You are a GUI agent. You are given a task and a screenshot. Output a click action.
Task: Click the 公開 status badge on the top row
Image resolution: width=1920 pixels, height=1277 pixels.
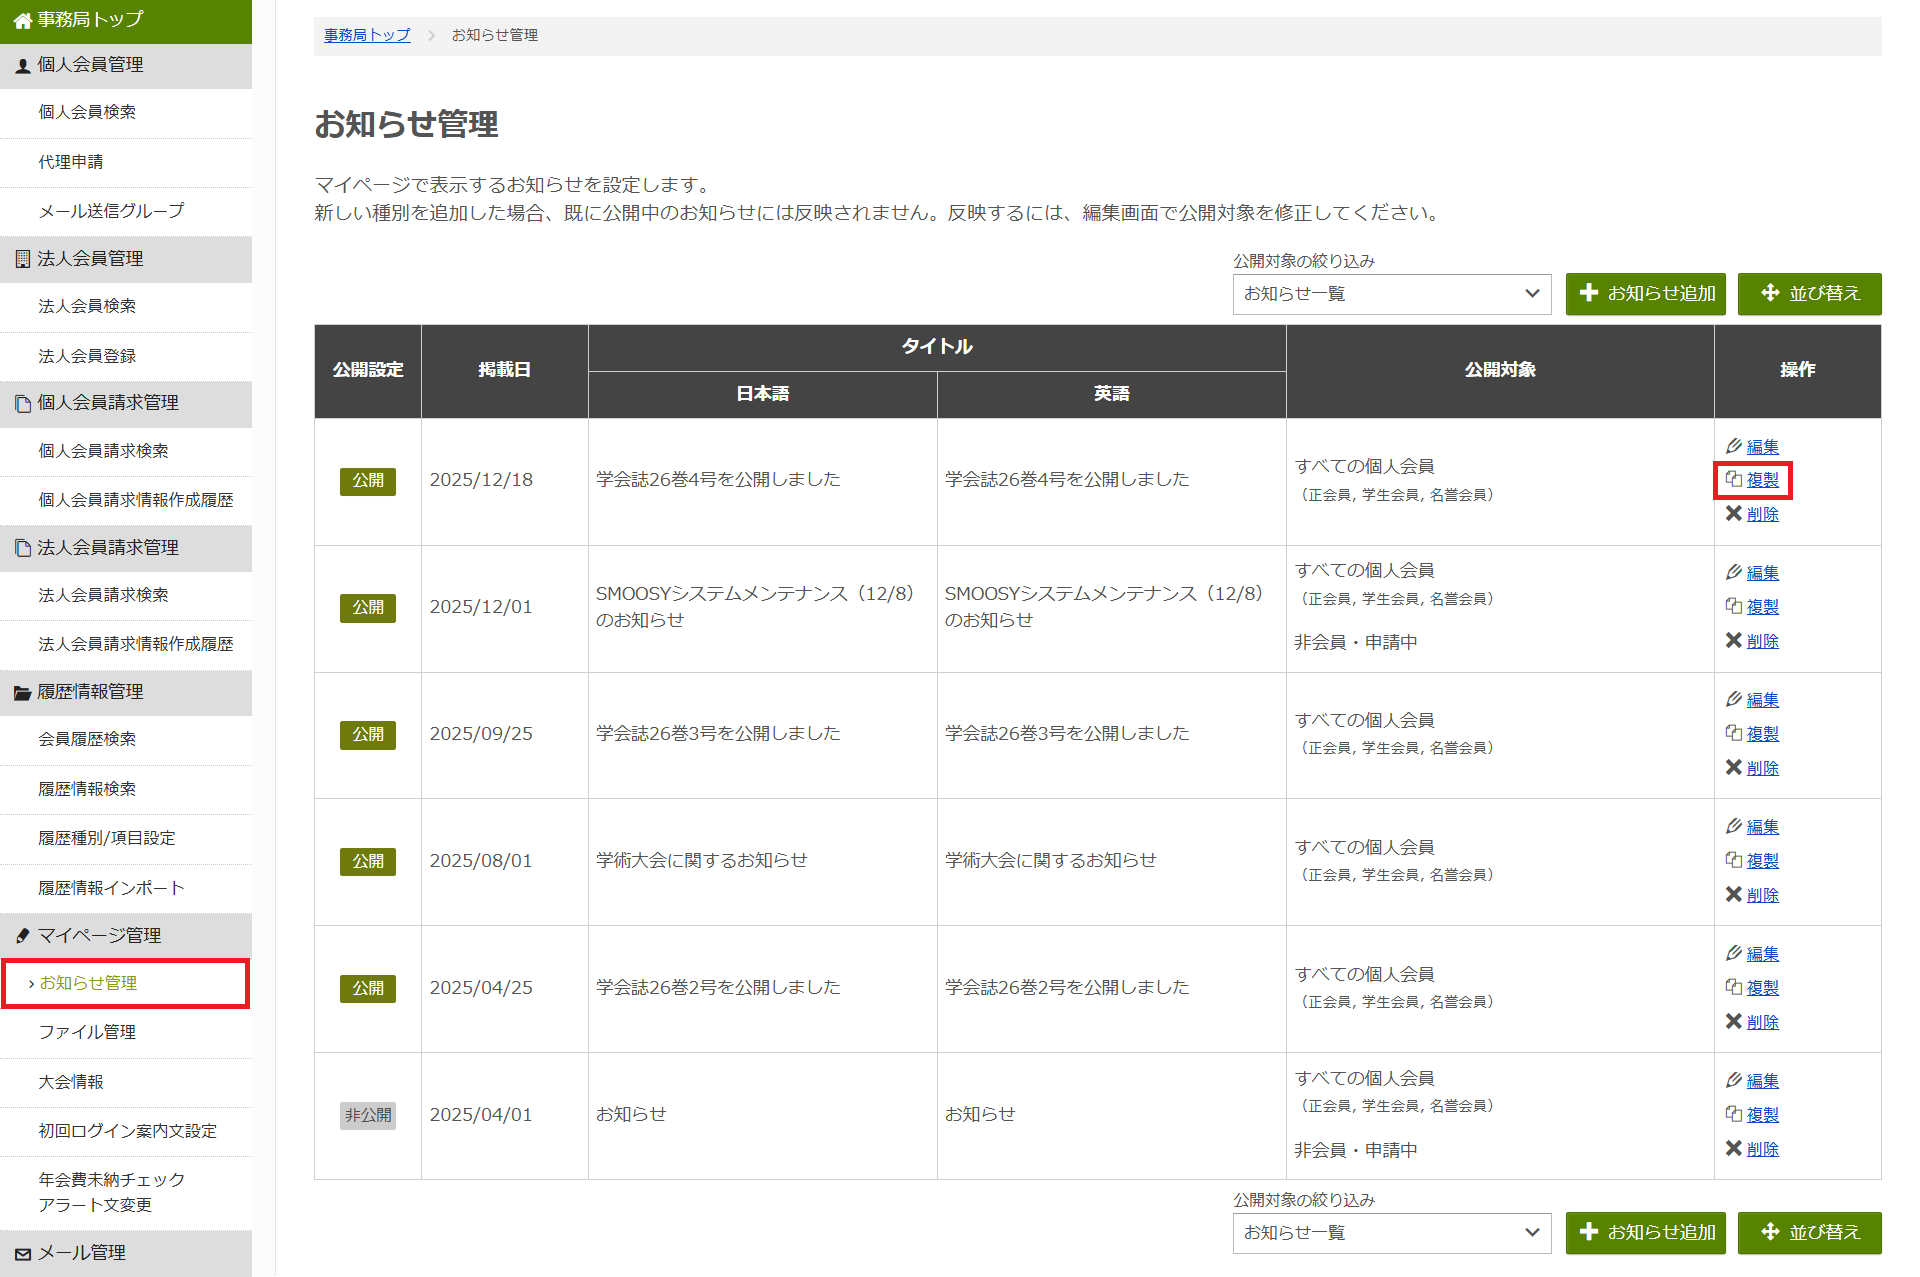(367, 481)
